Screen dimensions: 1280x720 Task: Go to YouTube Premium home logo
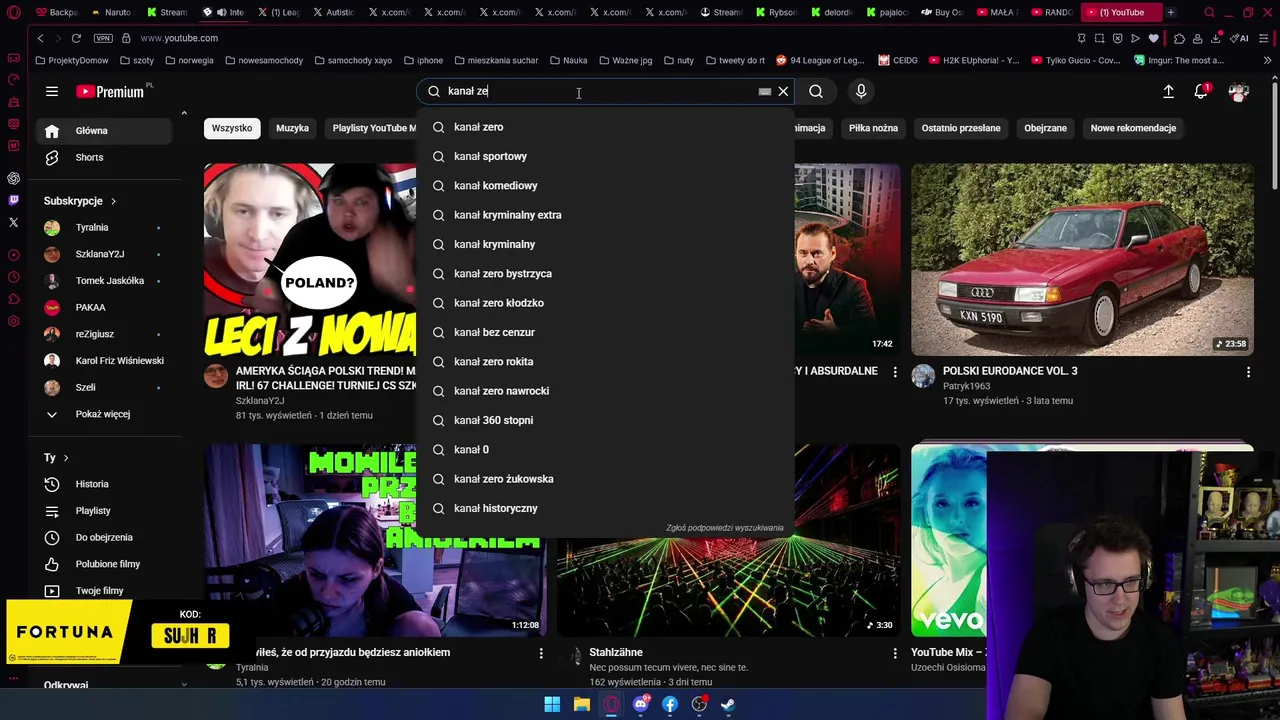click(x=110, y=91)
